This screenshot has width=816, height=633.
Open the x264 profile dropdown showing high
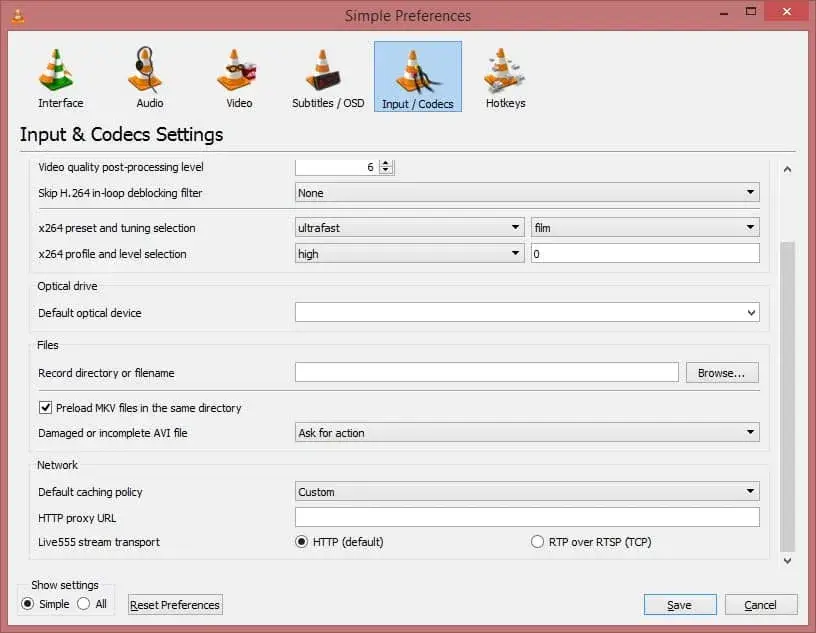tap(409, 254)
